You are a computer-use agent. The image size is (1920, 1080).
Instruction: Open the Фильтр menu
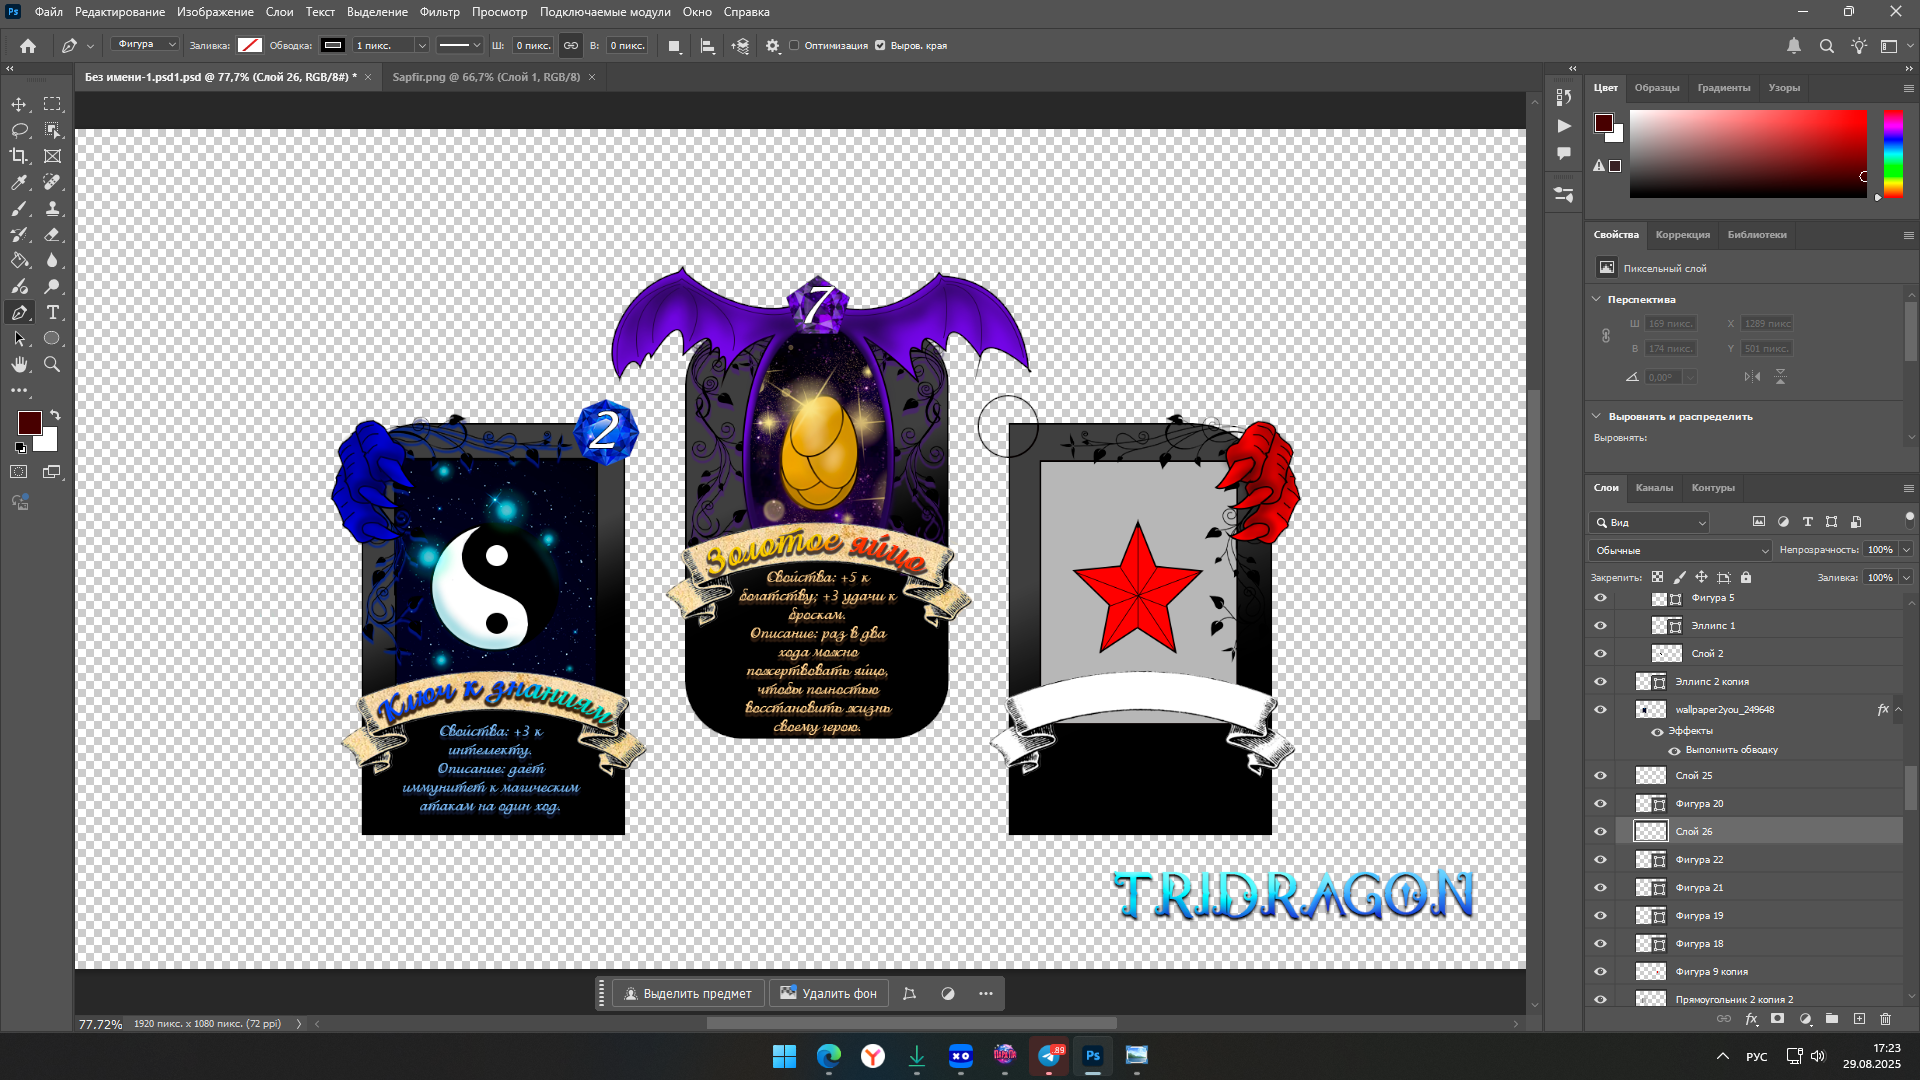pos(439,12)
